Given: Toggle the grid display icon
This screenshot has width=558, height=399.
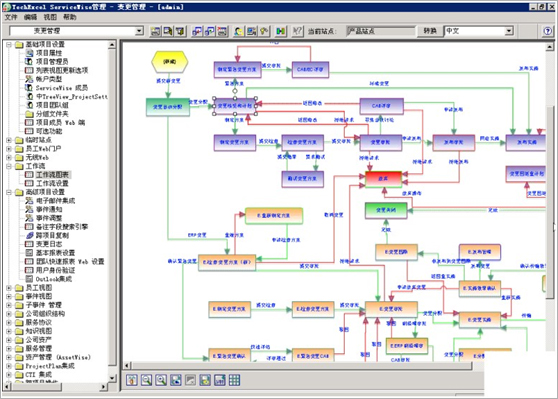Looking at the screenshot, I should click(234, 380).
